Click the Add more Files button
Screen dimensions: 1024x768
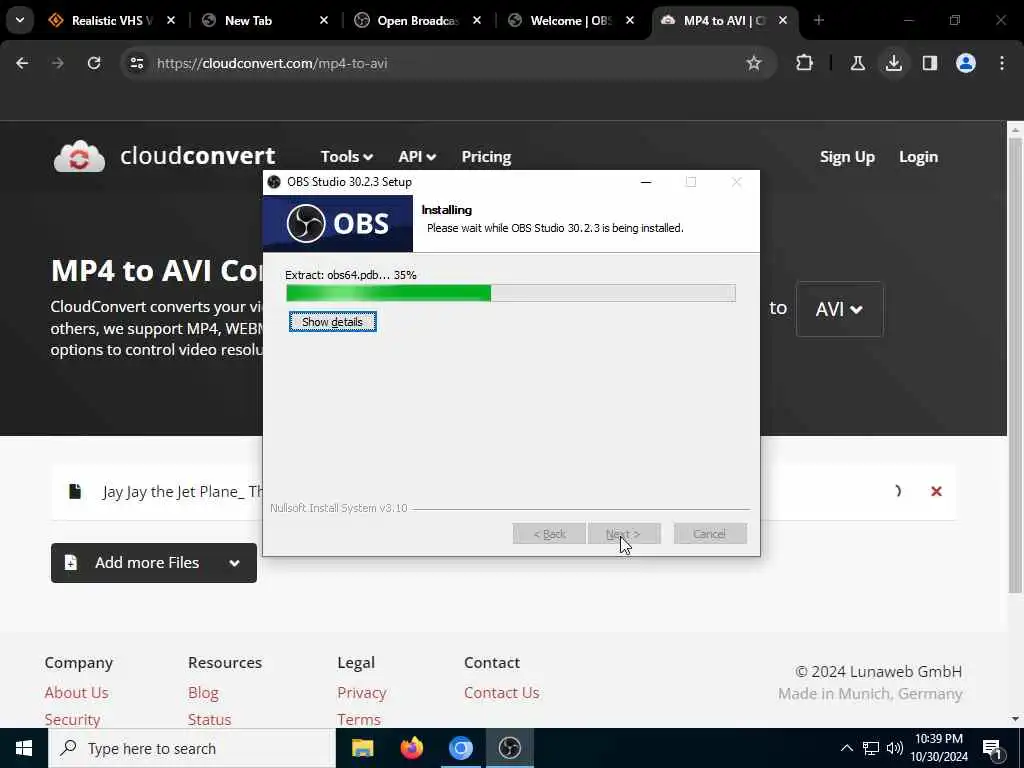tap(153, 563)
